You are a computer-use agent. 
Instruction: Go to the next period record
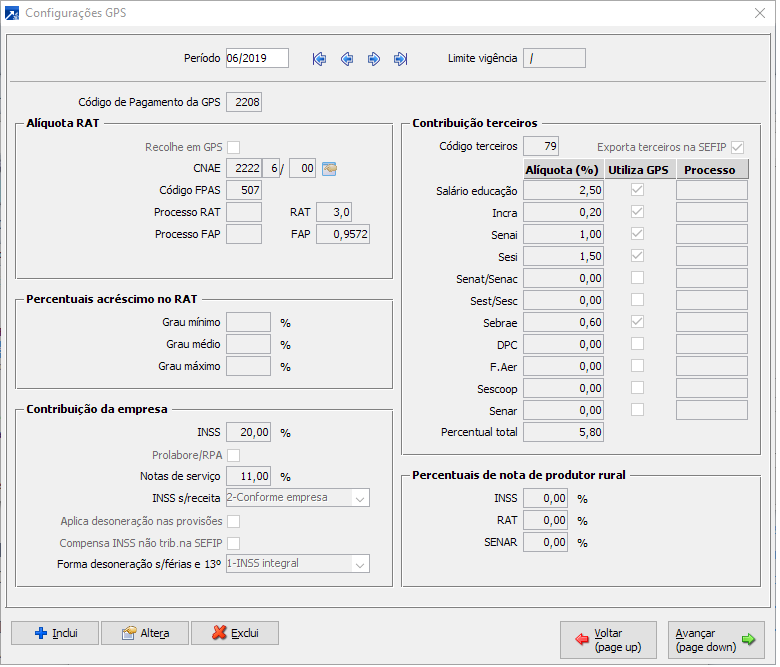374,59
